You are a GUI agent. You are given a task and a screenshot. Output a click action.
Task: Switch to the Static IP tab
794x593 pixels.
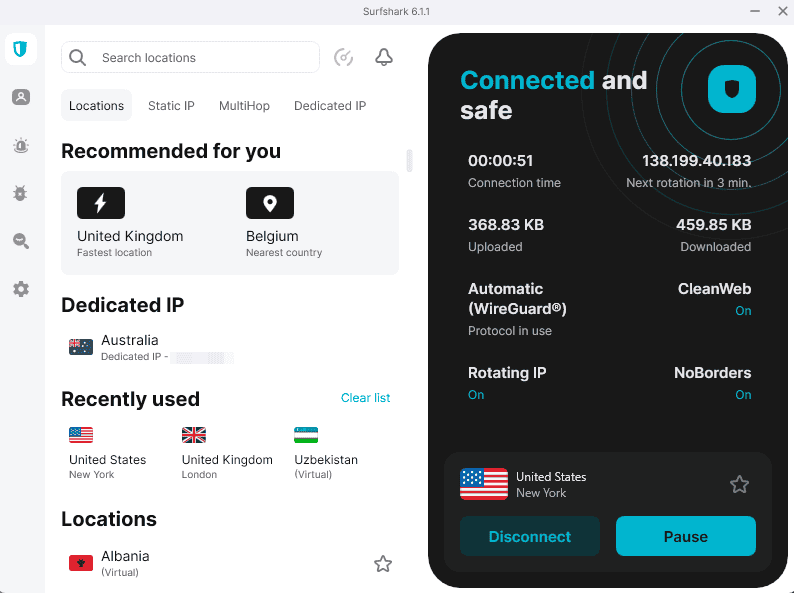(x=171, y=106)
